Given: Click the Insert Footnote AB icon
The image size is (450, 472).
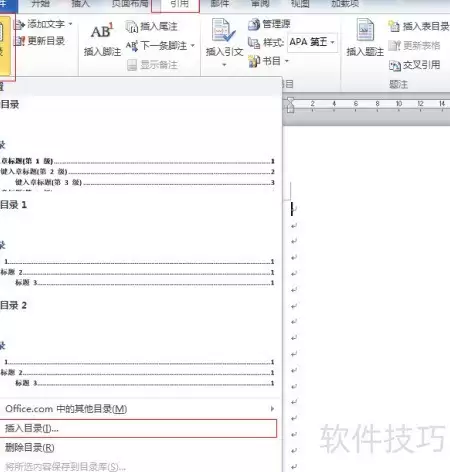Looking at the screenshot, I should [102, 31].
